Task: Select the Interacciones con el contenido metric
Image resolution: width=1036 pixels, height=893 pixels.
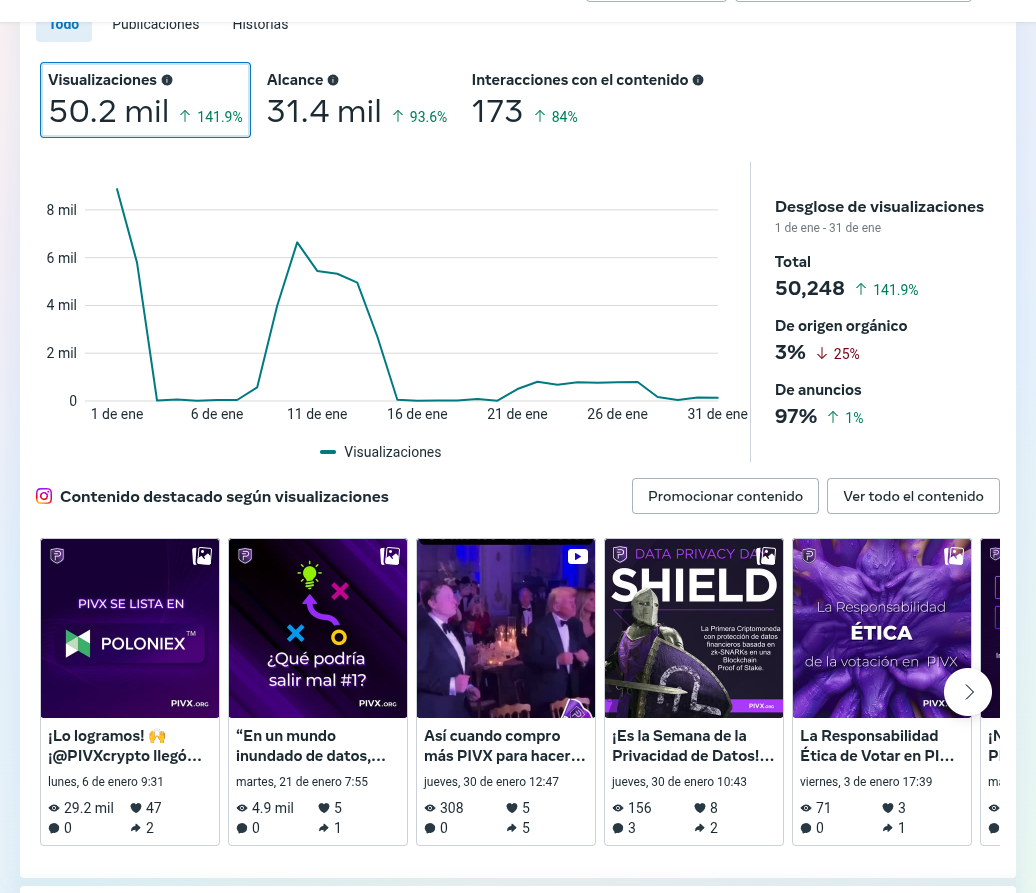Action: click(587, 100)
